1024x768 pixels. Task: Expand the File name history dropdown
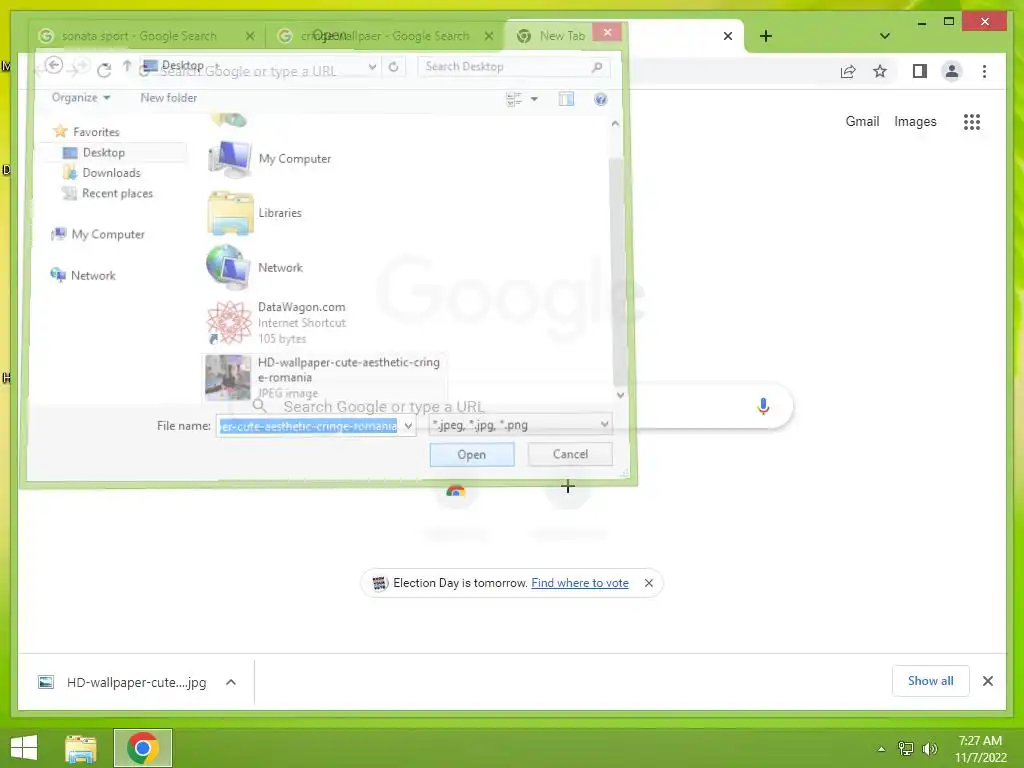coord(408,426)
